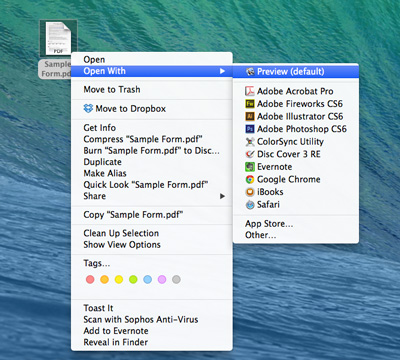Select the Sample Form PDF file thumbnail
400x360 pixels.
pyautogui.click(x=58, y=38)
